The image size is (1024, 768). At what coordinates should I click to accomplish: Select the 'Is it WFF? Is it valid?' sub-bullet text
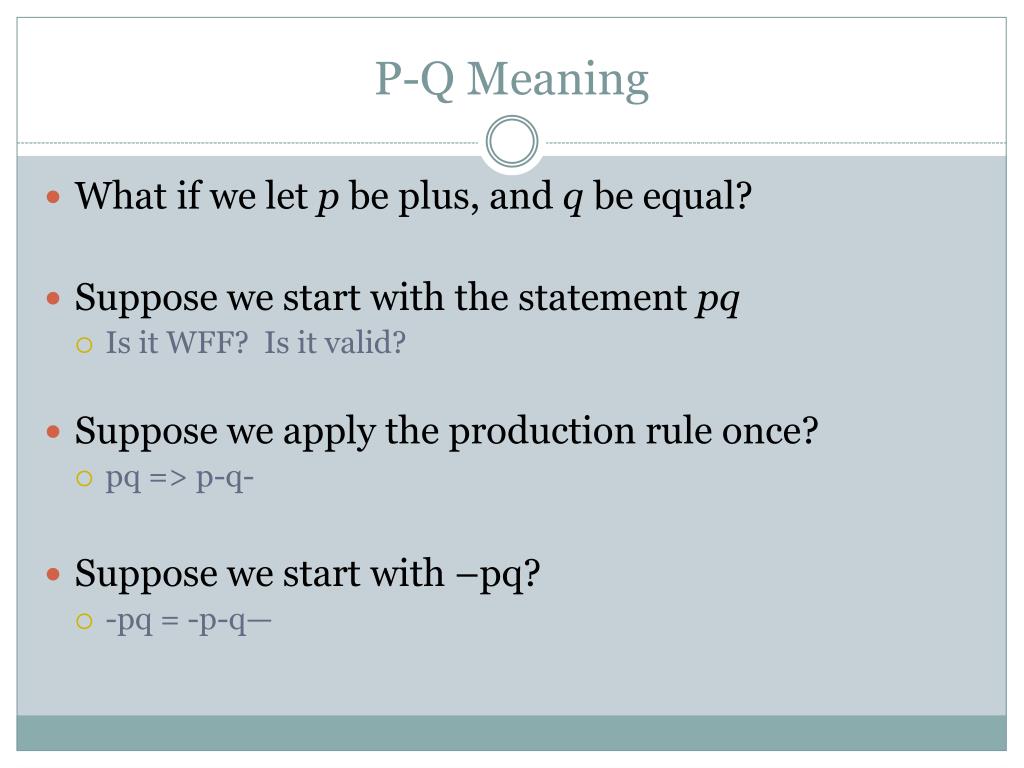(256, 343)
